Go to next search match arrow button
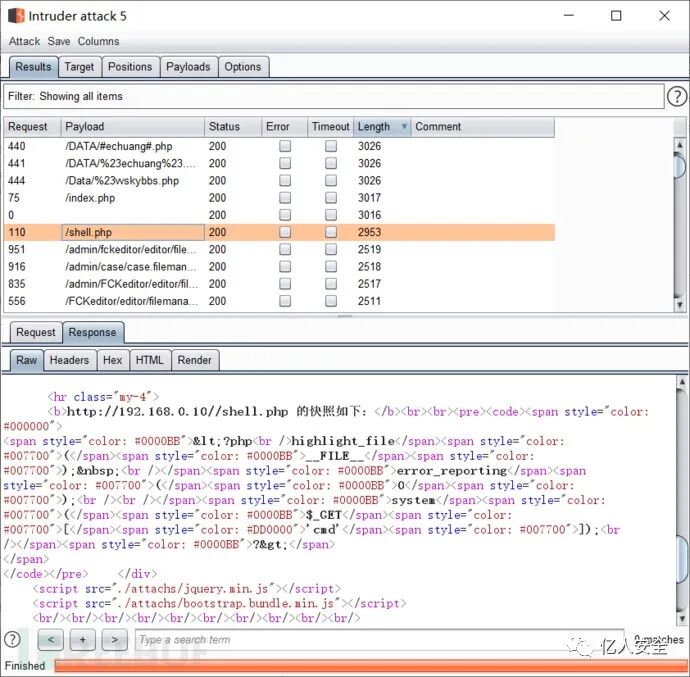 (x=114, y=640)
